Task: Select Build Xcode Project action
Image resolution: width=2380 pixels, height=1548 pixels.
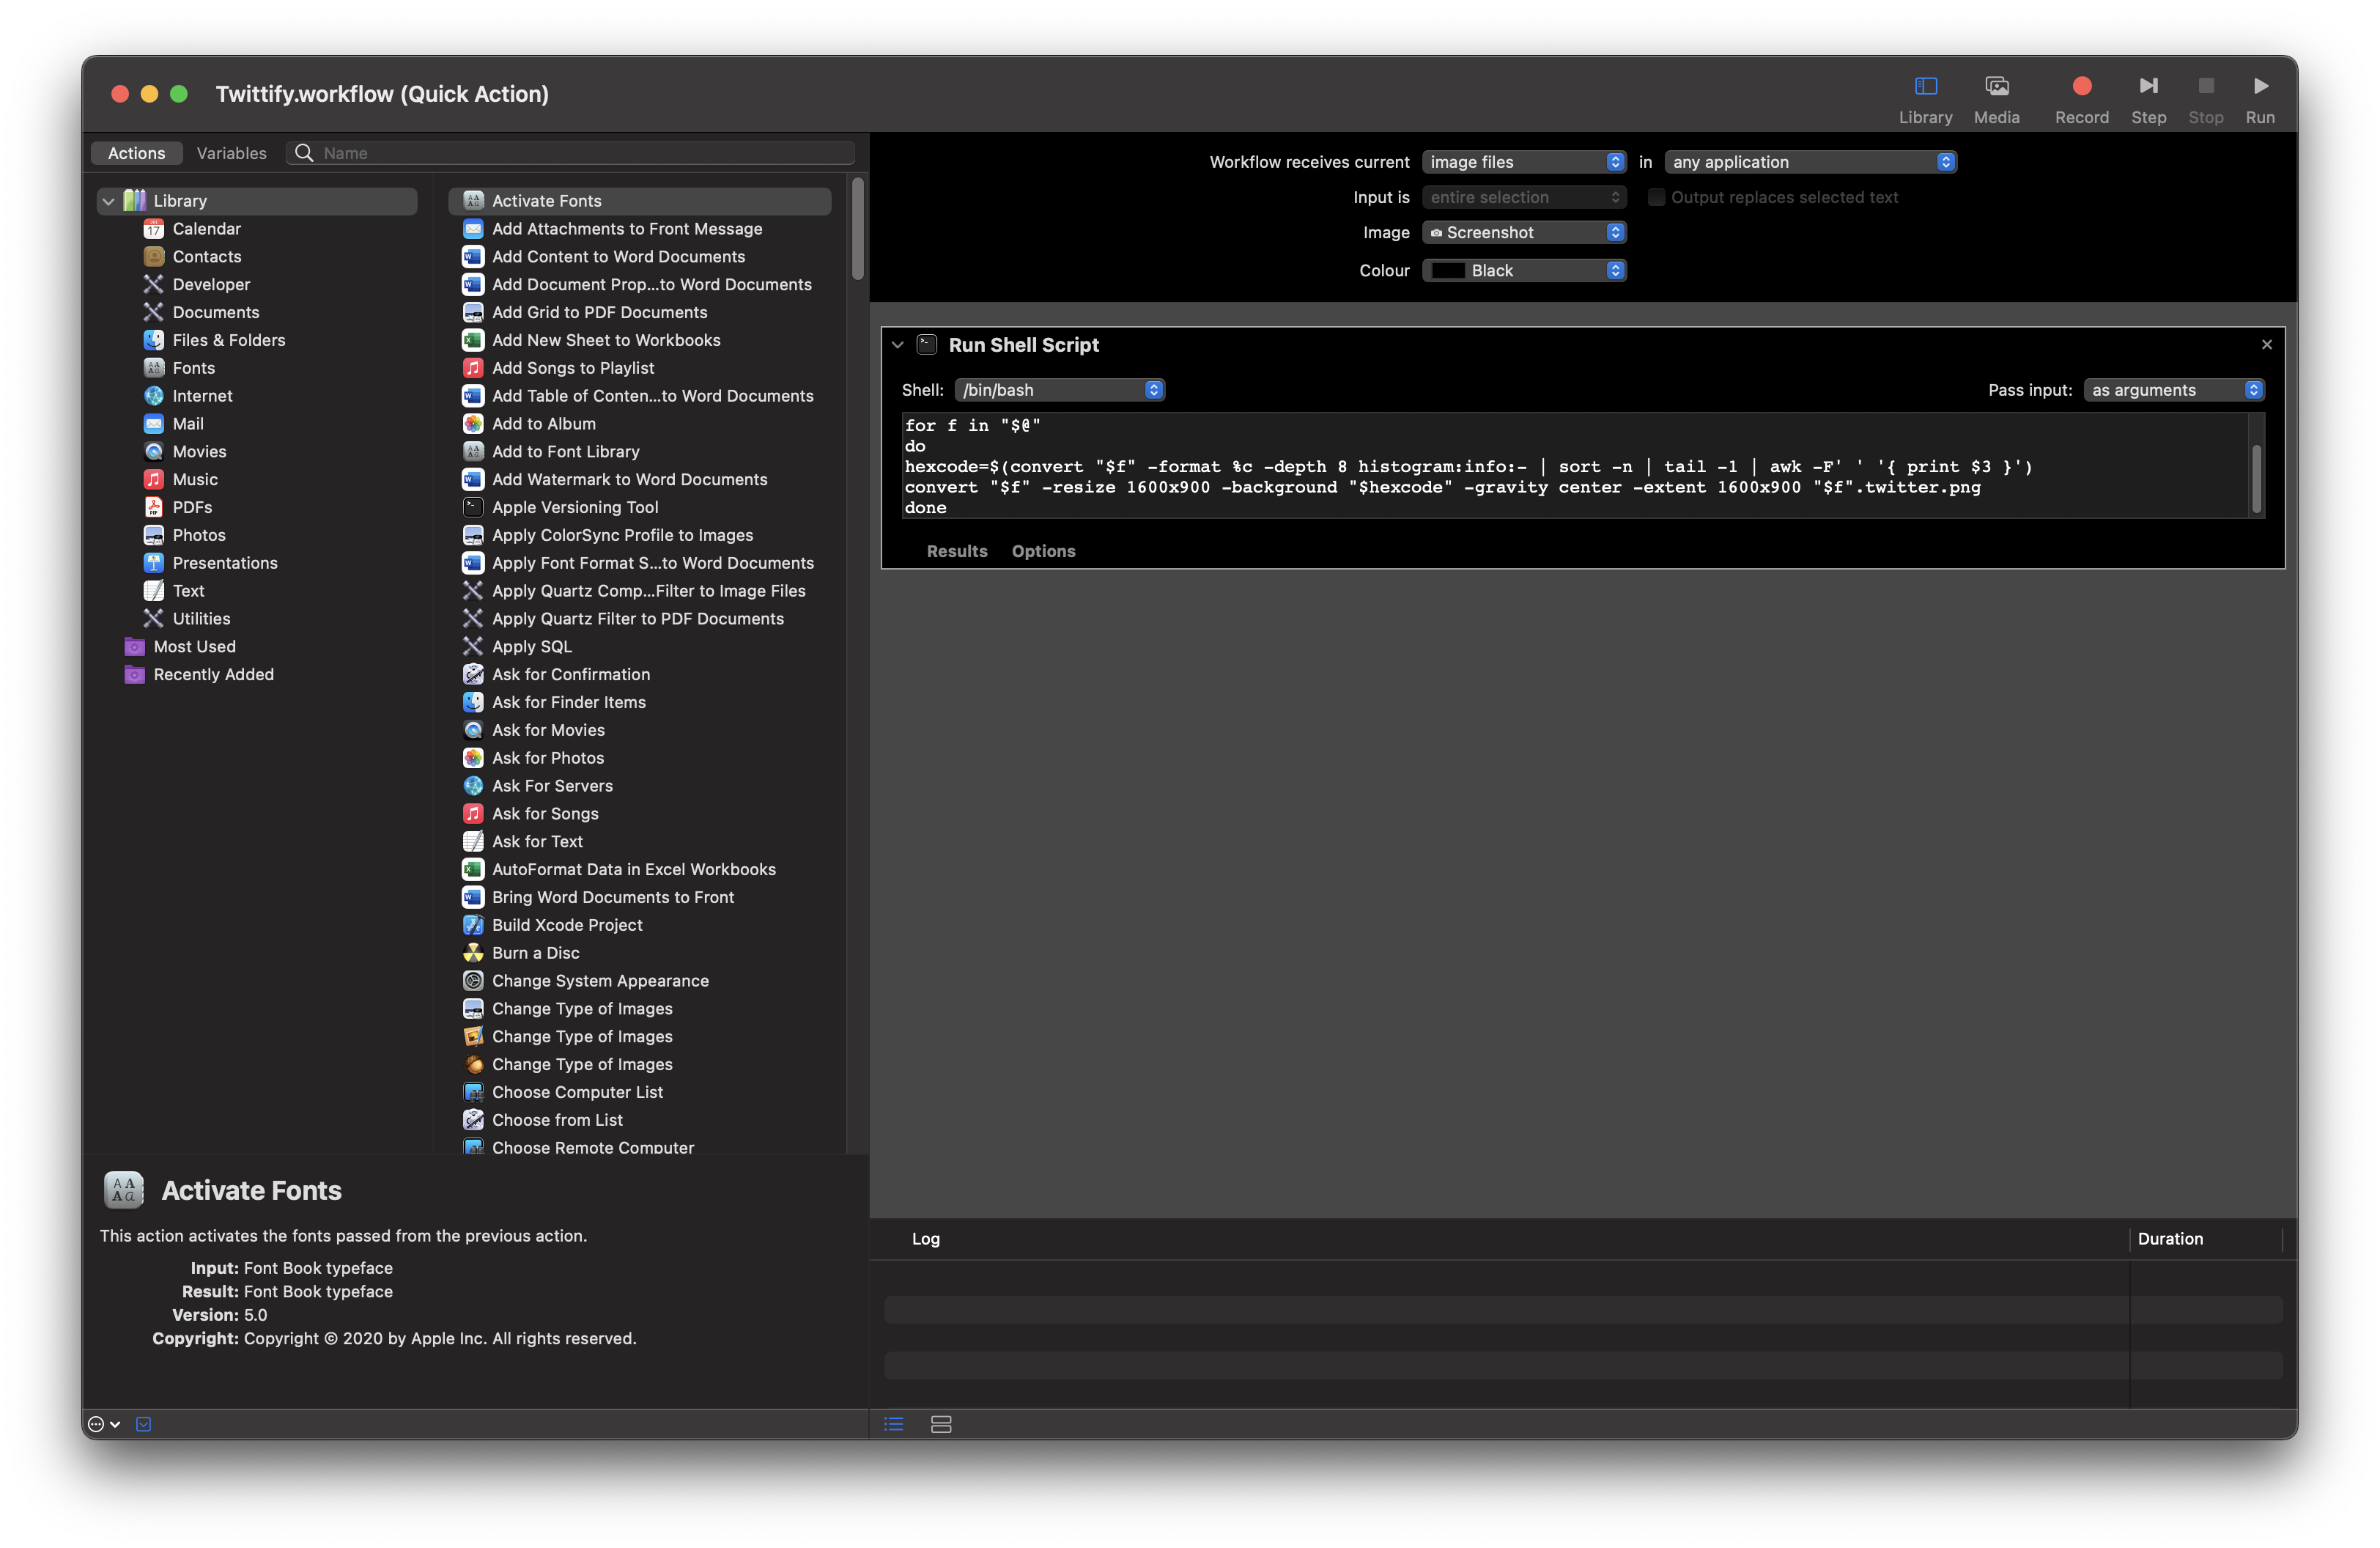Action: [x=566, y=925]
